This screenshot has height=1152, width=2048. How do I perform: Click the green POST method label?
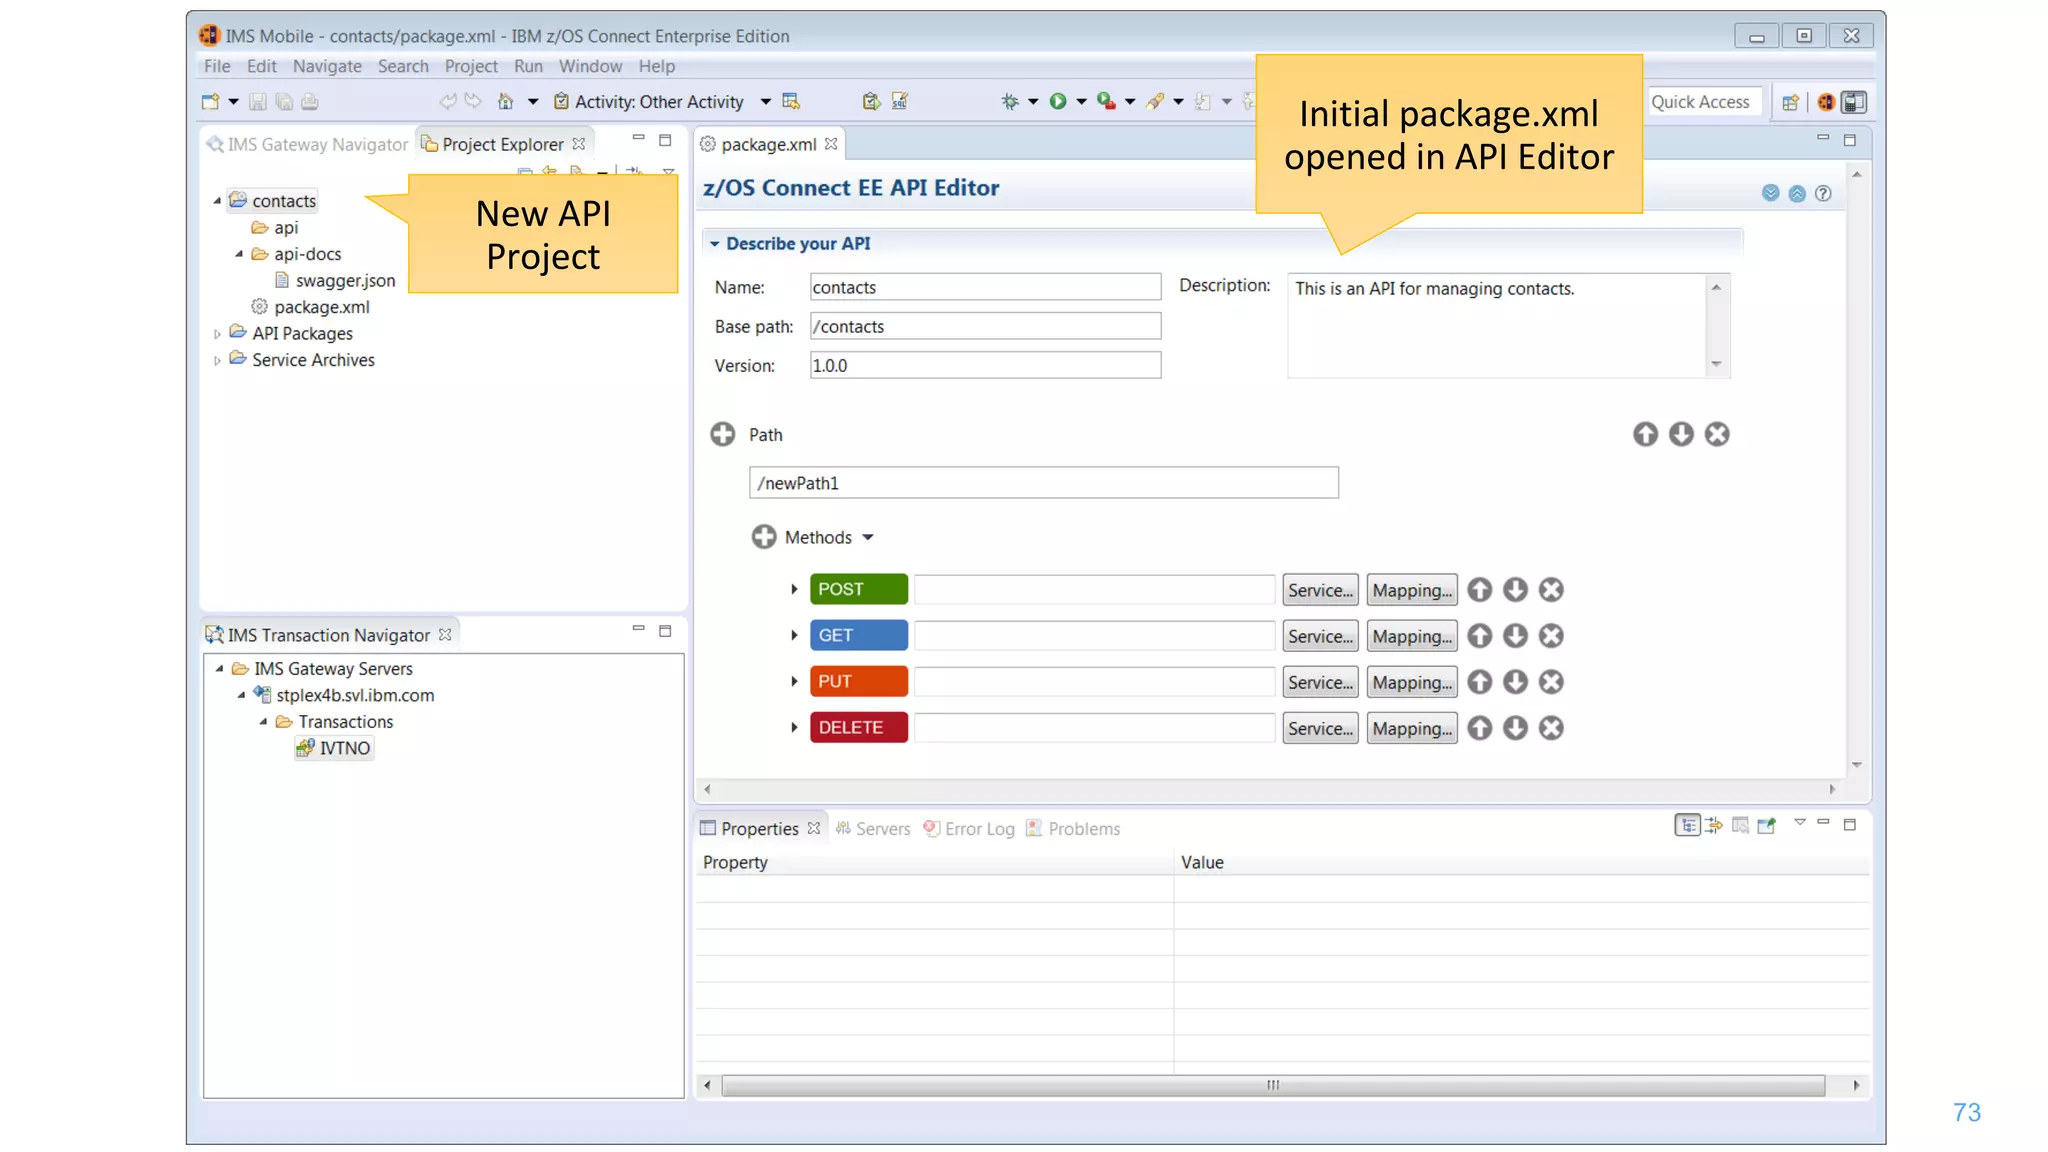[x=859, y=589]
